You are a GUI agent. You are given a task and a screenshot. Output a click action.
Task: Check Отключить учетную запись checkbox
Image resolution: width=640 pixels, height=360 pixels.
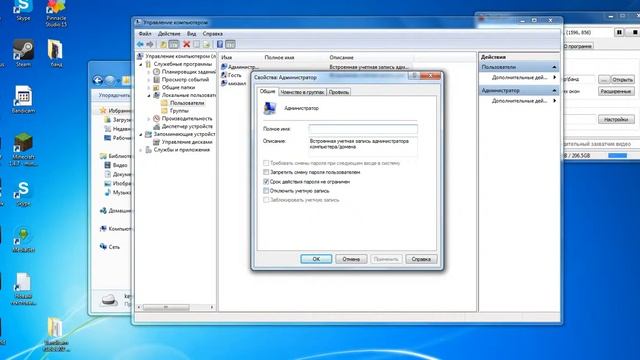click(266, 191)
